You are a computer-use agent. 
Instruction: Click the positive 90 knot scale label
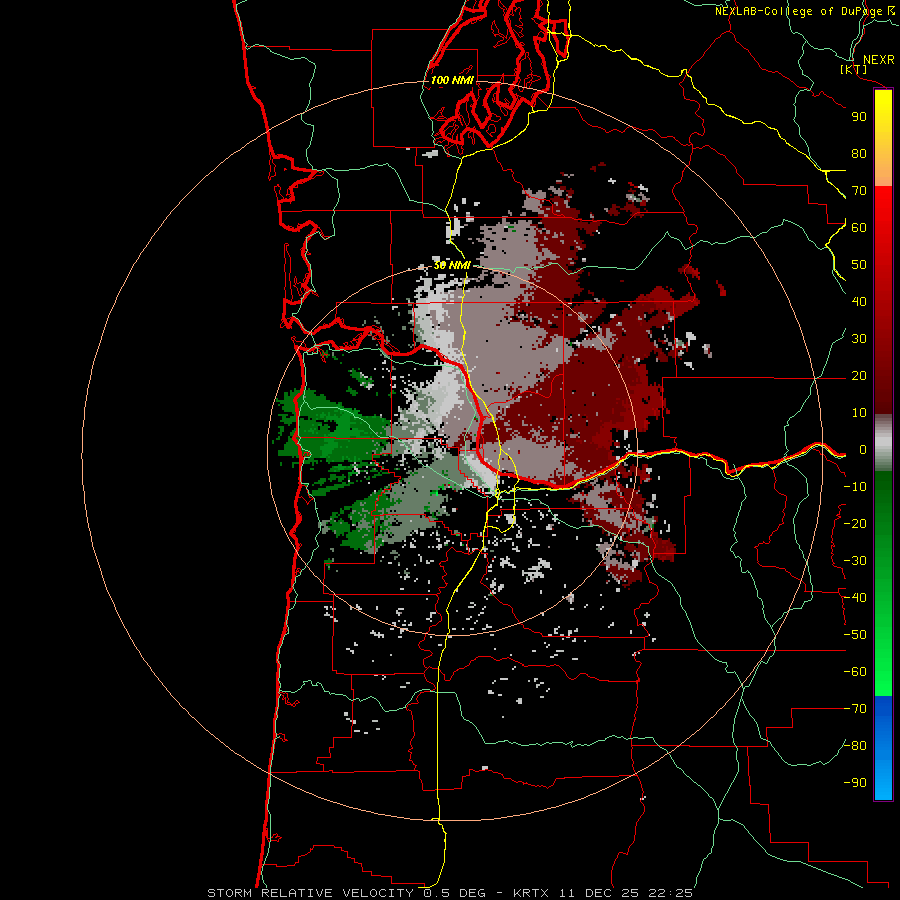[859, 117]
